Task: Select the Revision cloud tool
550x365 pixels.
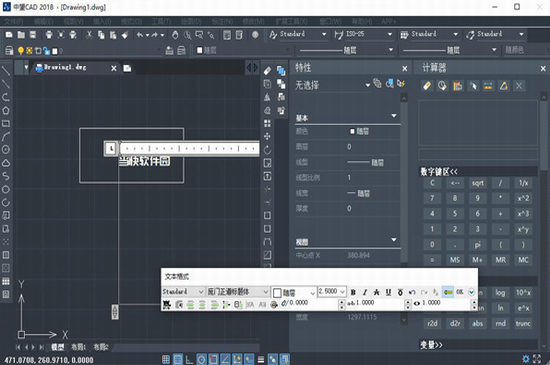Action: point(6,163)
